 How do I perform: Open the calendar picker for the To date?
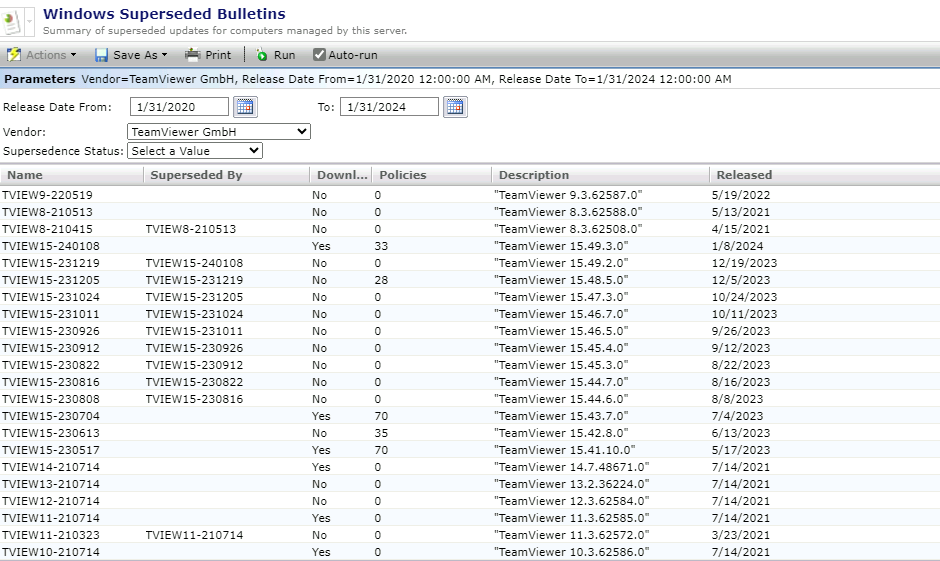(x=455, y=107)
